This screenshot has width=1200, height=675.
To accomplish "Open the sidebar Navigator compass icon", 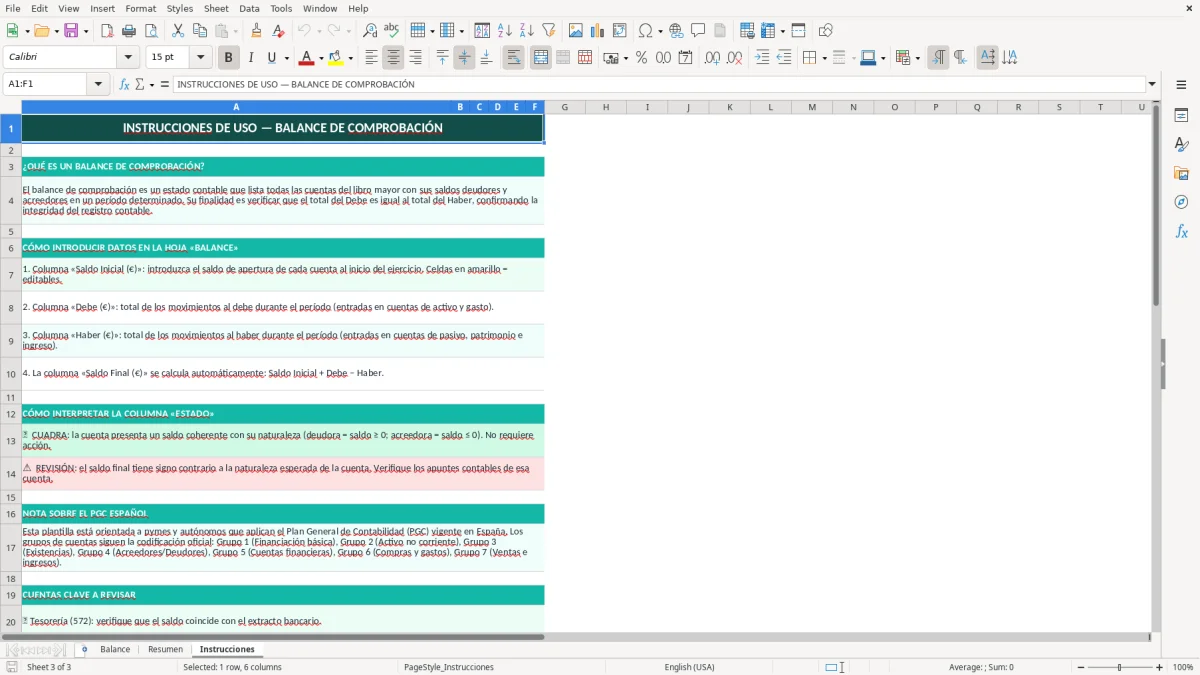I will coord(1181,203).
